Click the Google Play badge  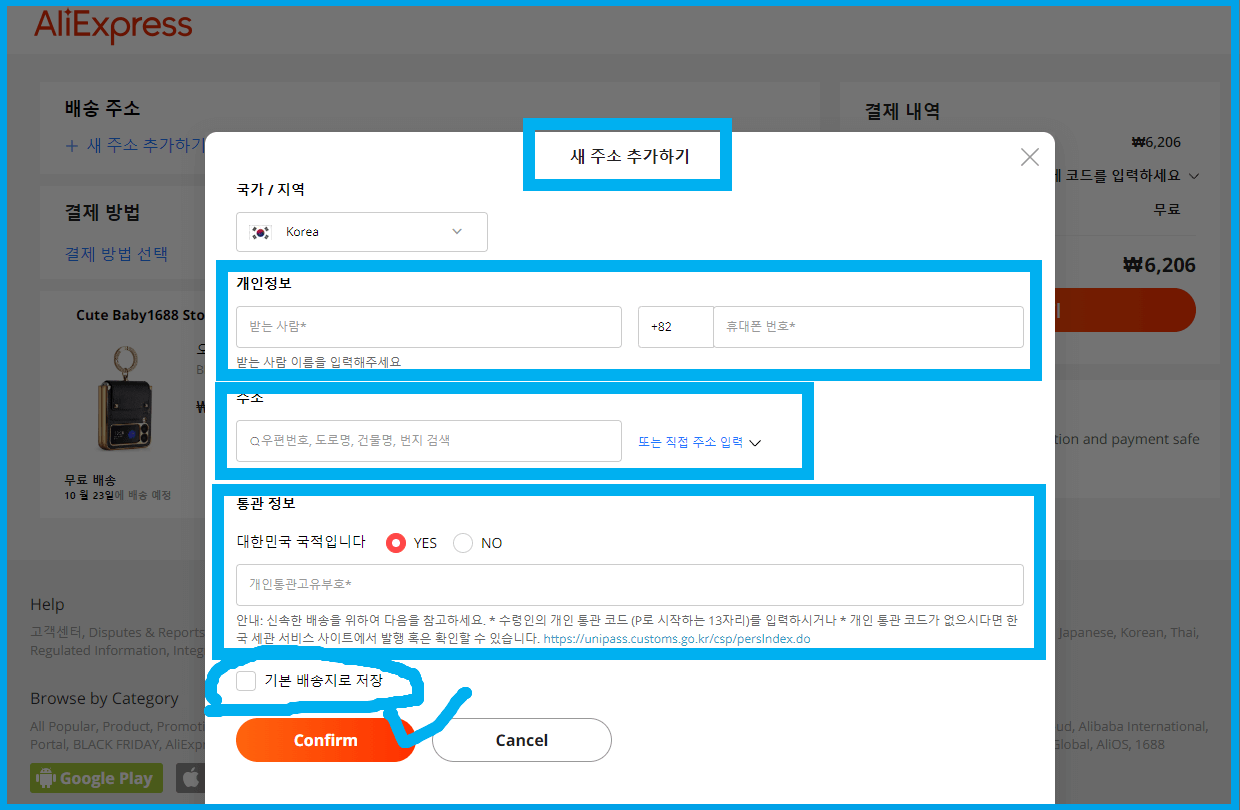click(x=96, y=778)
